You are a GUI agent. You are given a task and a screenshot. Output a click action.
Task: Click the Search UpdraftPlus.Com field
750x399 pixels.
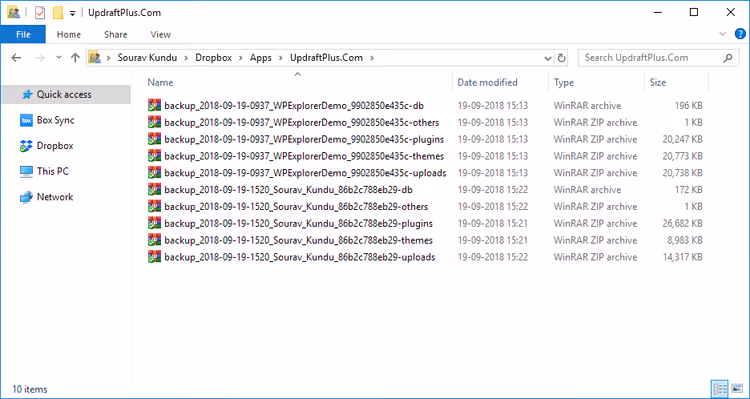658,58
